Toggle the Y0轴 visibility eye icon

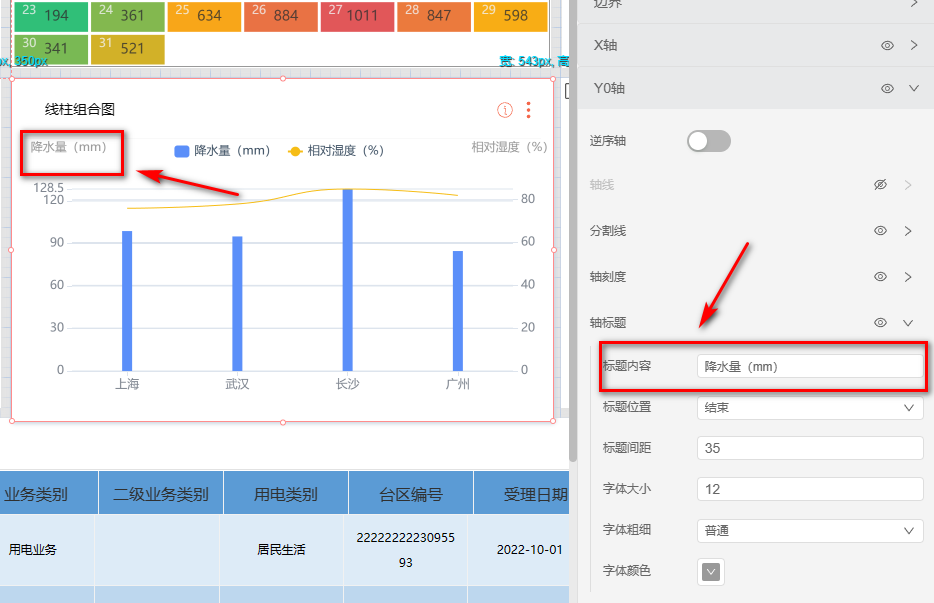[x=887, y=89]
